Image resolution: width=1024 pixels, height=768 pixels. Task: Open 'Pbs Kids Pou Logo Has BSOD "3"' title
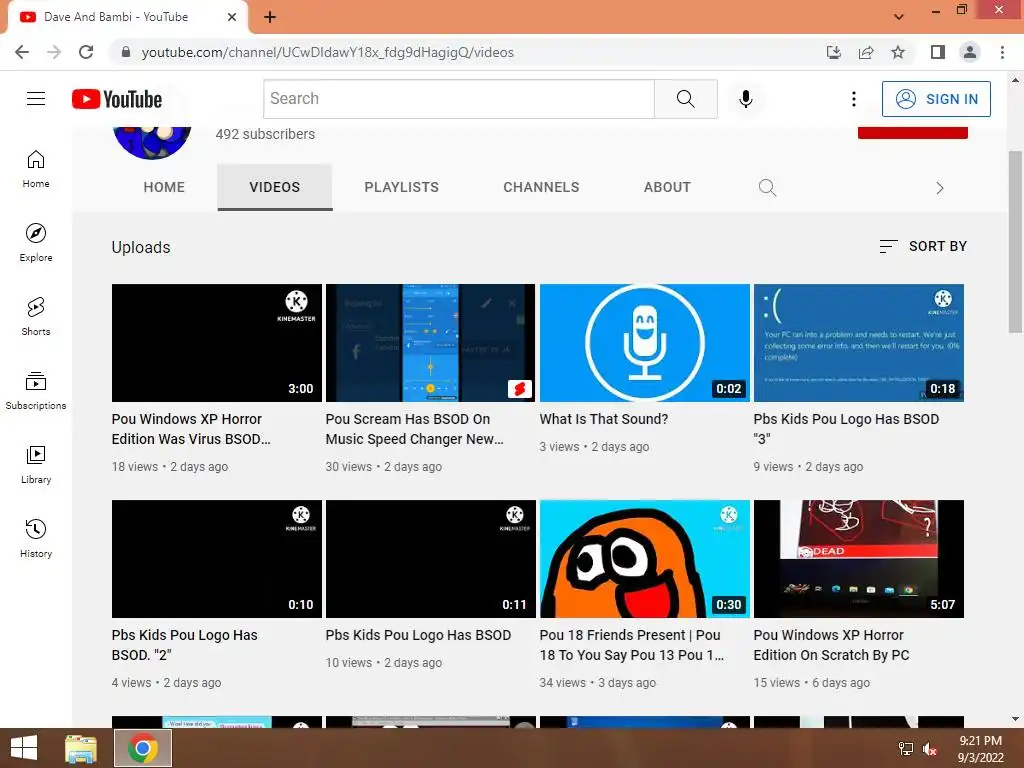846,429
